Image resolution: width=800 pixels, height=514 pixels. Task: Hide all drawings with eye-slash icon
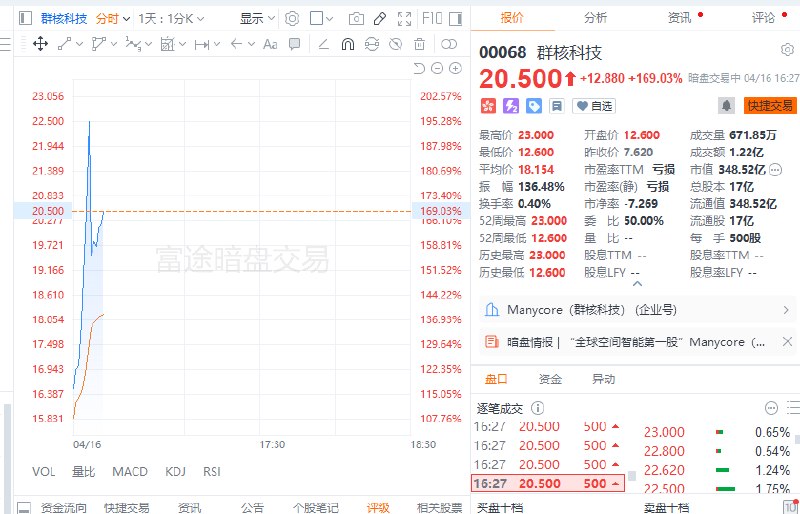[x=395, y=44]
